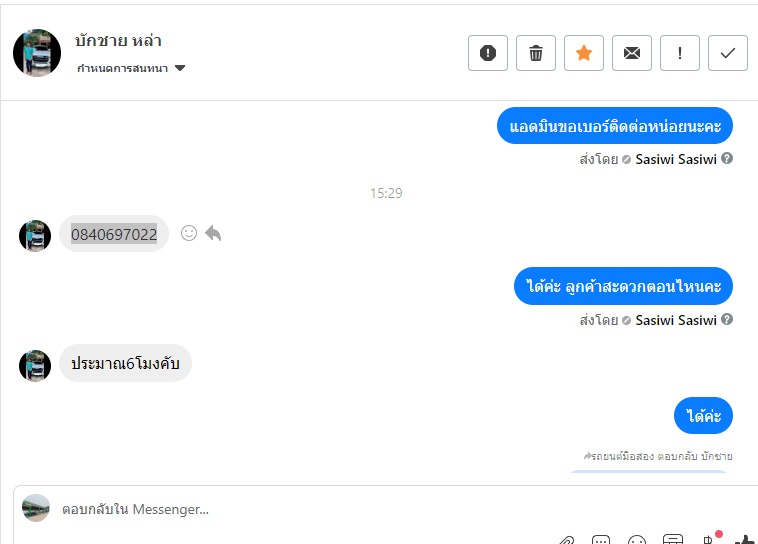Open help icon beside first Sasiwi Sasiwi
The width and height of the screenshot is (758, 544).
(727, 158)
